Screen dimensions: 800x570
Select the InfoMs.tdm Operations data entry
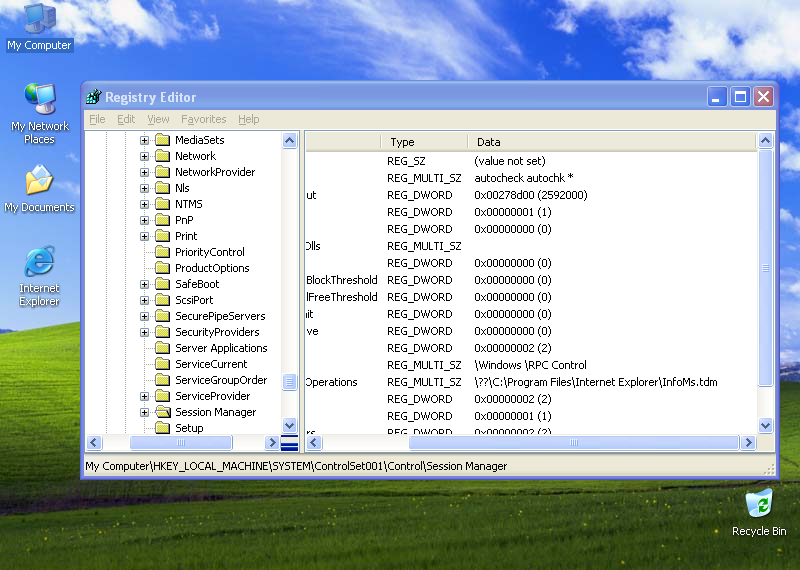point(595,382)
